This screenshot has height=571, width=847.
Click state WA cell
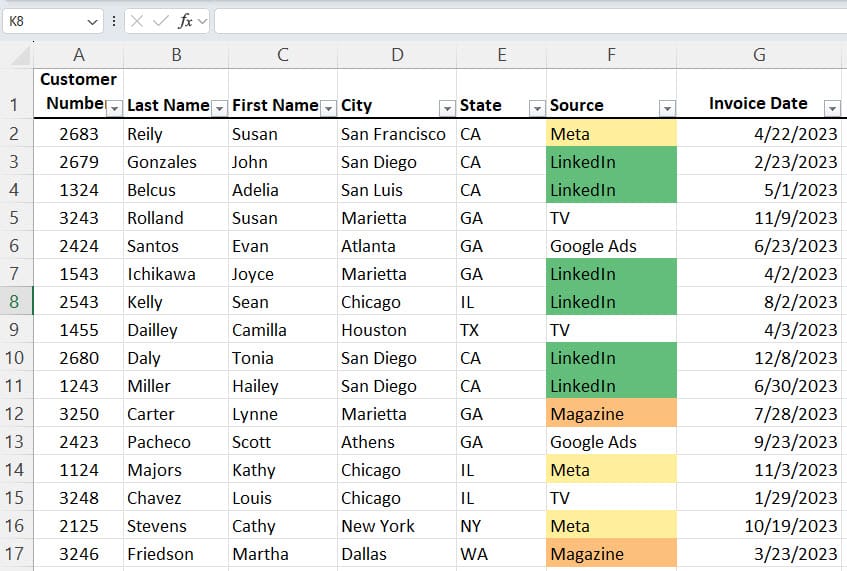coord(502,554)
